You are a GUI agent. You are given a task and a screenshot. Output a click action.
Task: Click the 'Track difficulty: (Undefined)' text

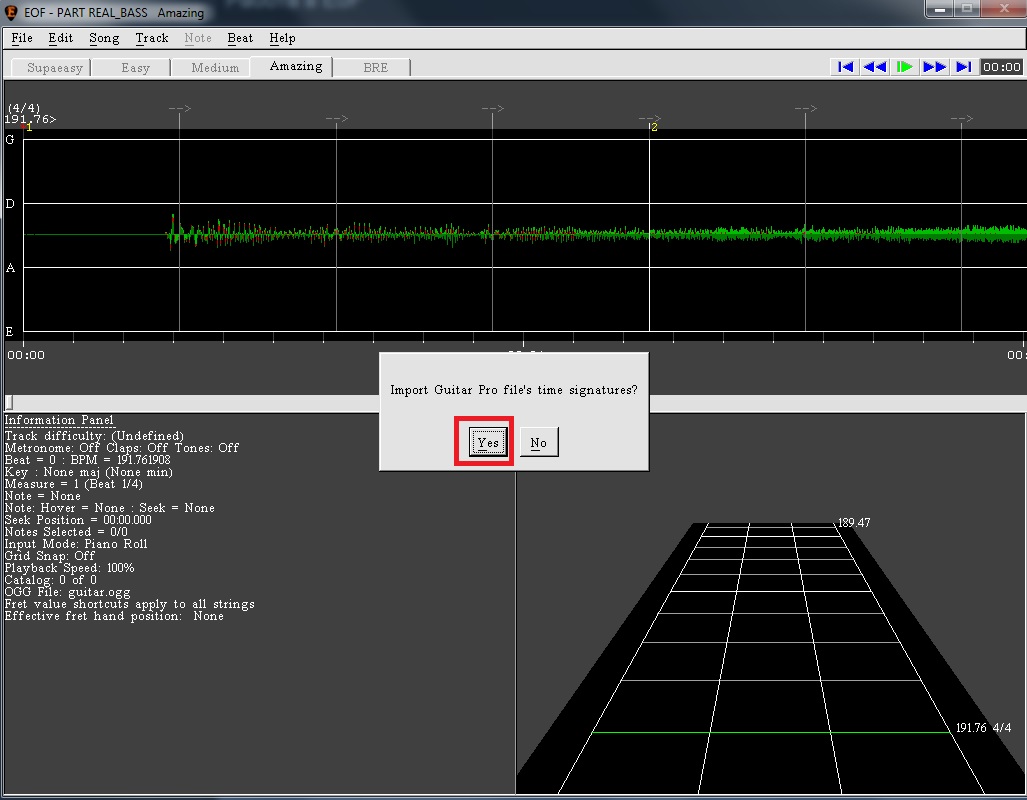pyautogui.click(x=94, y=436)
